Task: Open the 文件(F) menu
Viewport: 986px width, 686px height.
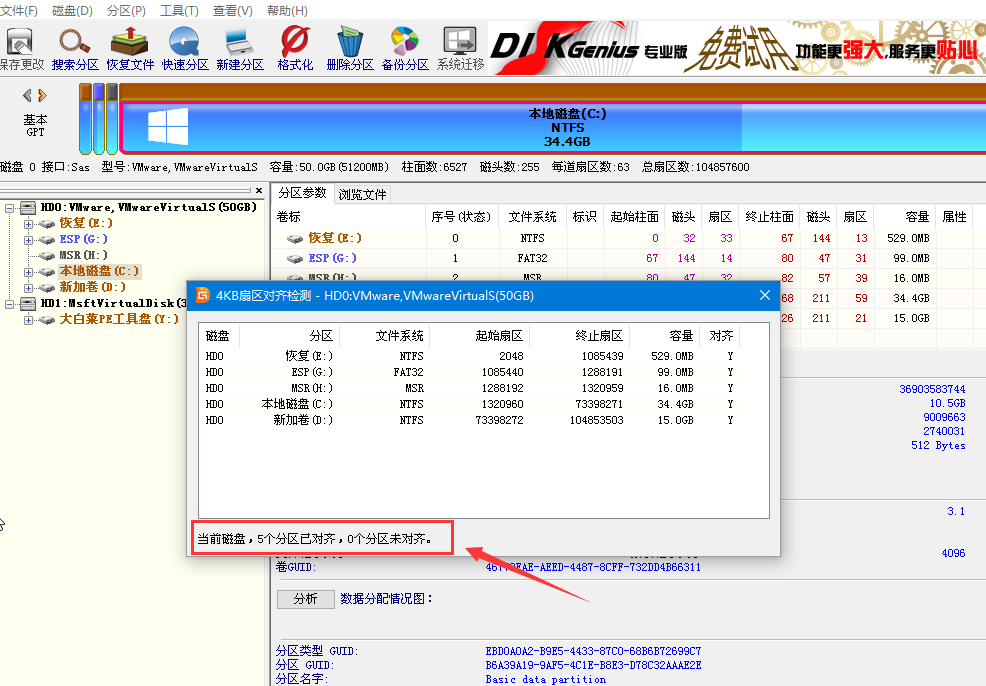Action: coord(19,11)
